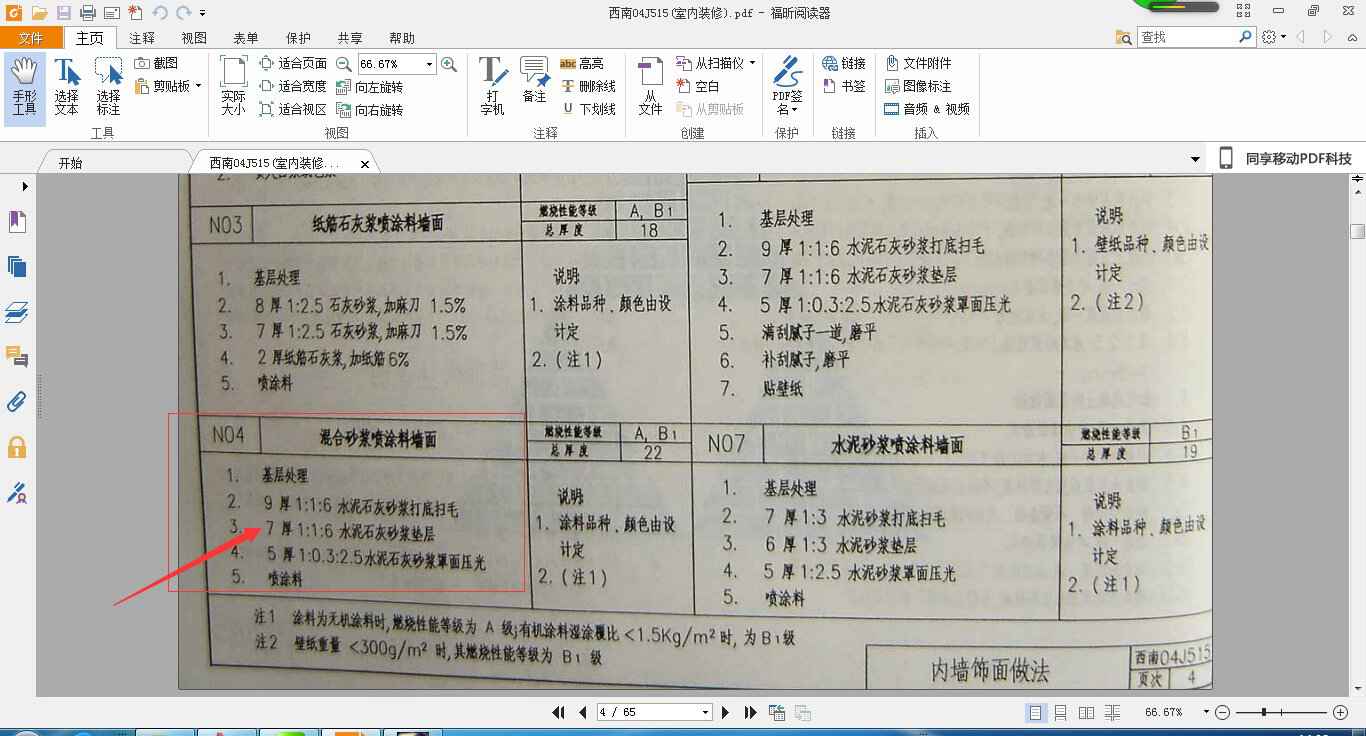This screenshot has width=1366, height=736.
Task: Click ribbon zoom in magnifier
Action: coord(449,63)
